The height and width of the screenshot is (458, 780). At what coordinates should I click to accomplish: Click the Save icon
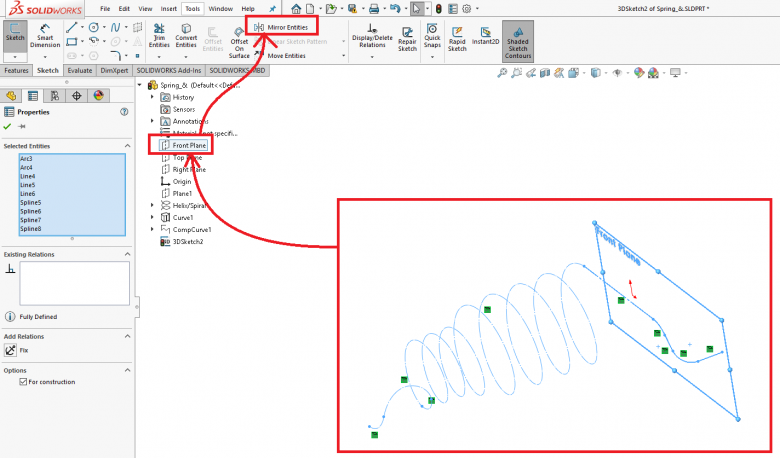click(353, 8)
